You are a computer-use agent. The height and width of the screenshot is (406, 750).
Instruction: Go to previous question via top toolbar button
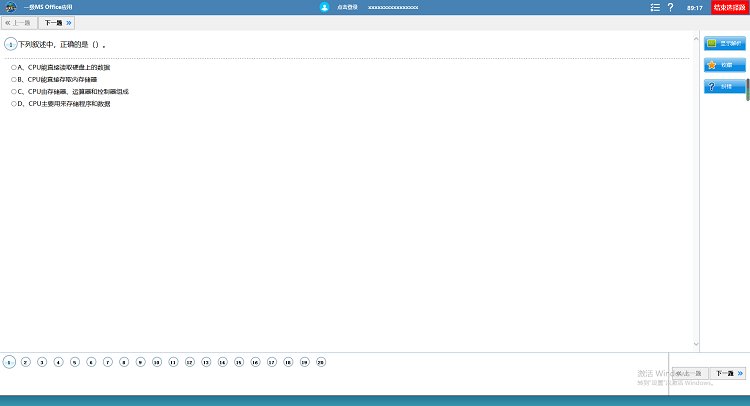[x=19, y=23]
